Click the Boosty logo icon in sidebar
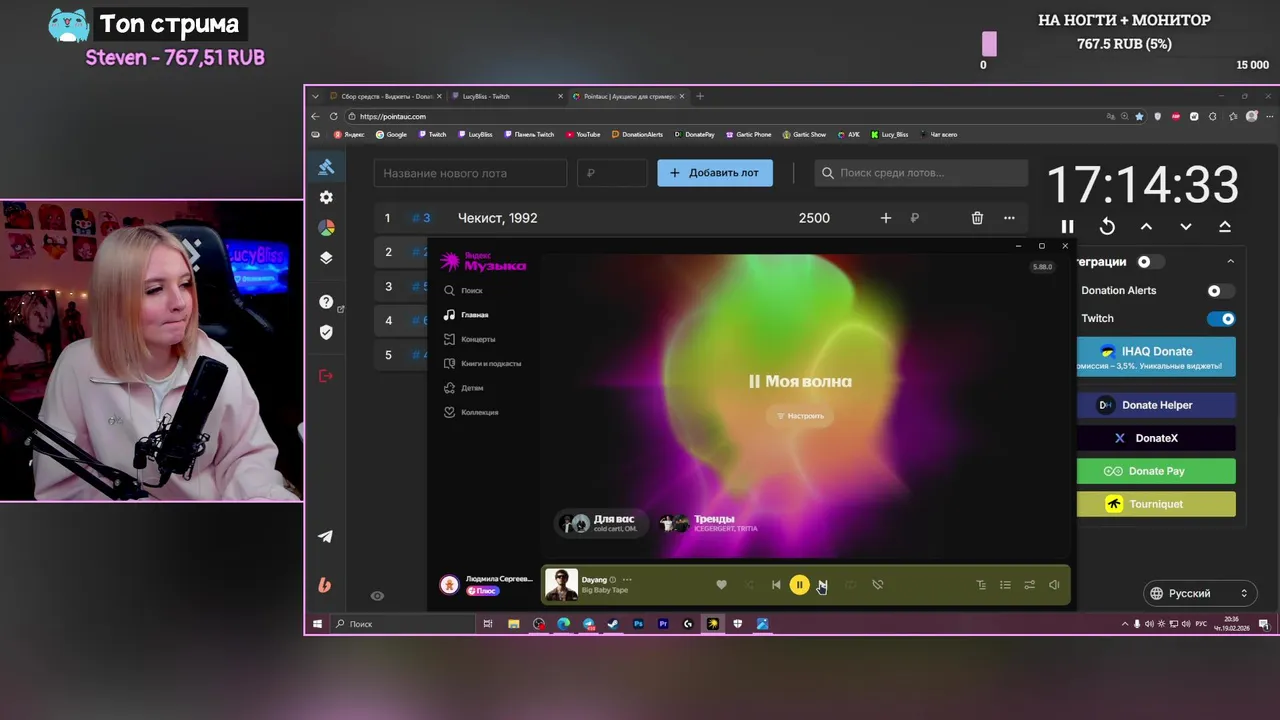 point(326,585)
